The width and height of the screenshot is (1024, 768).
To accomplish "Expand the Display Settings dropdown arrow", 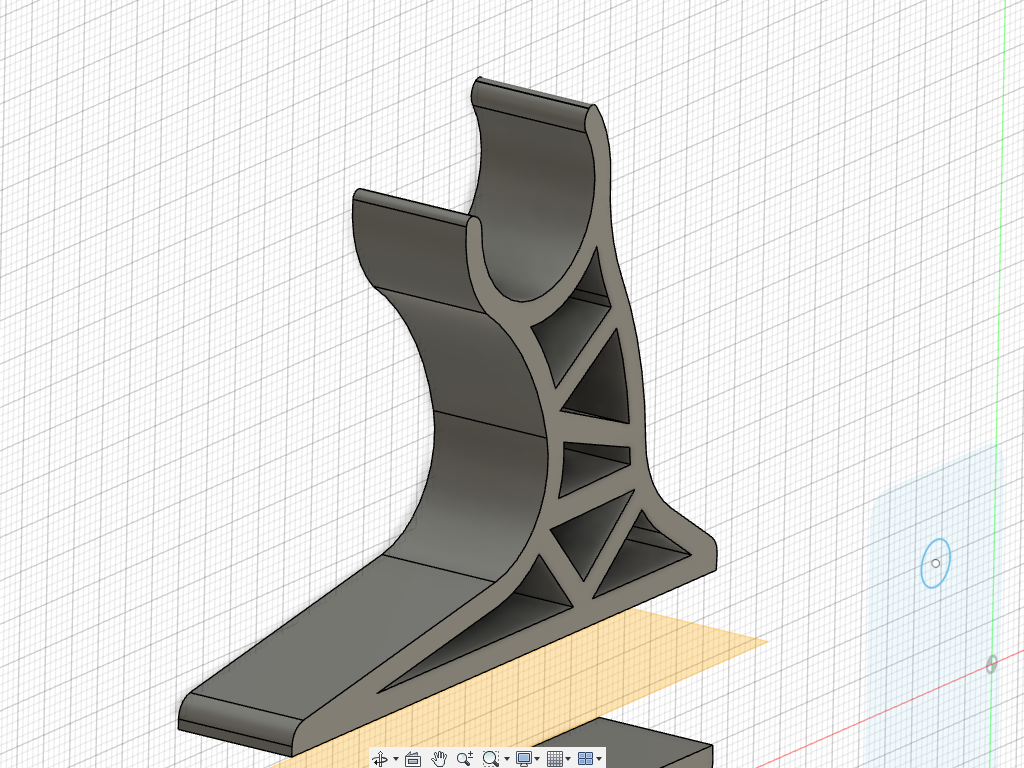I will click(537, 759).
